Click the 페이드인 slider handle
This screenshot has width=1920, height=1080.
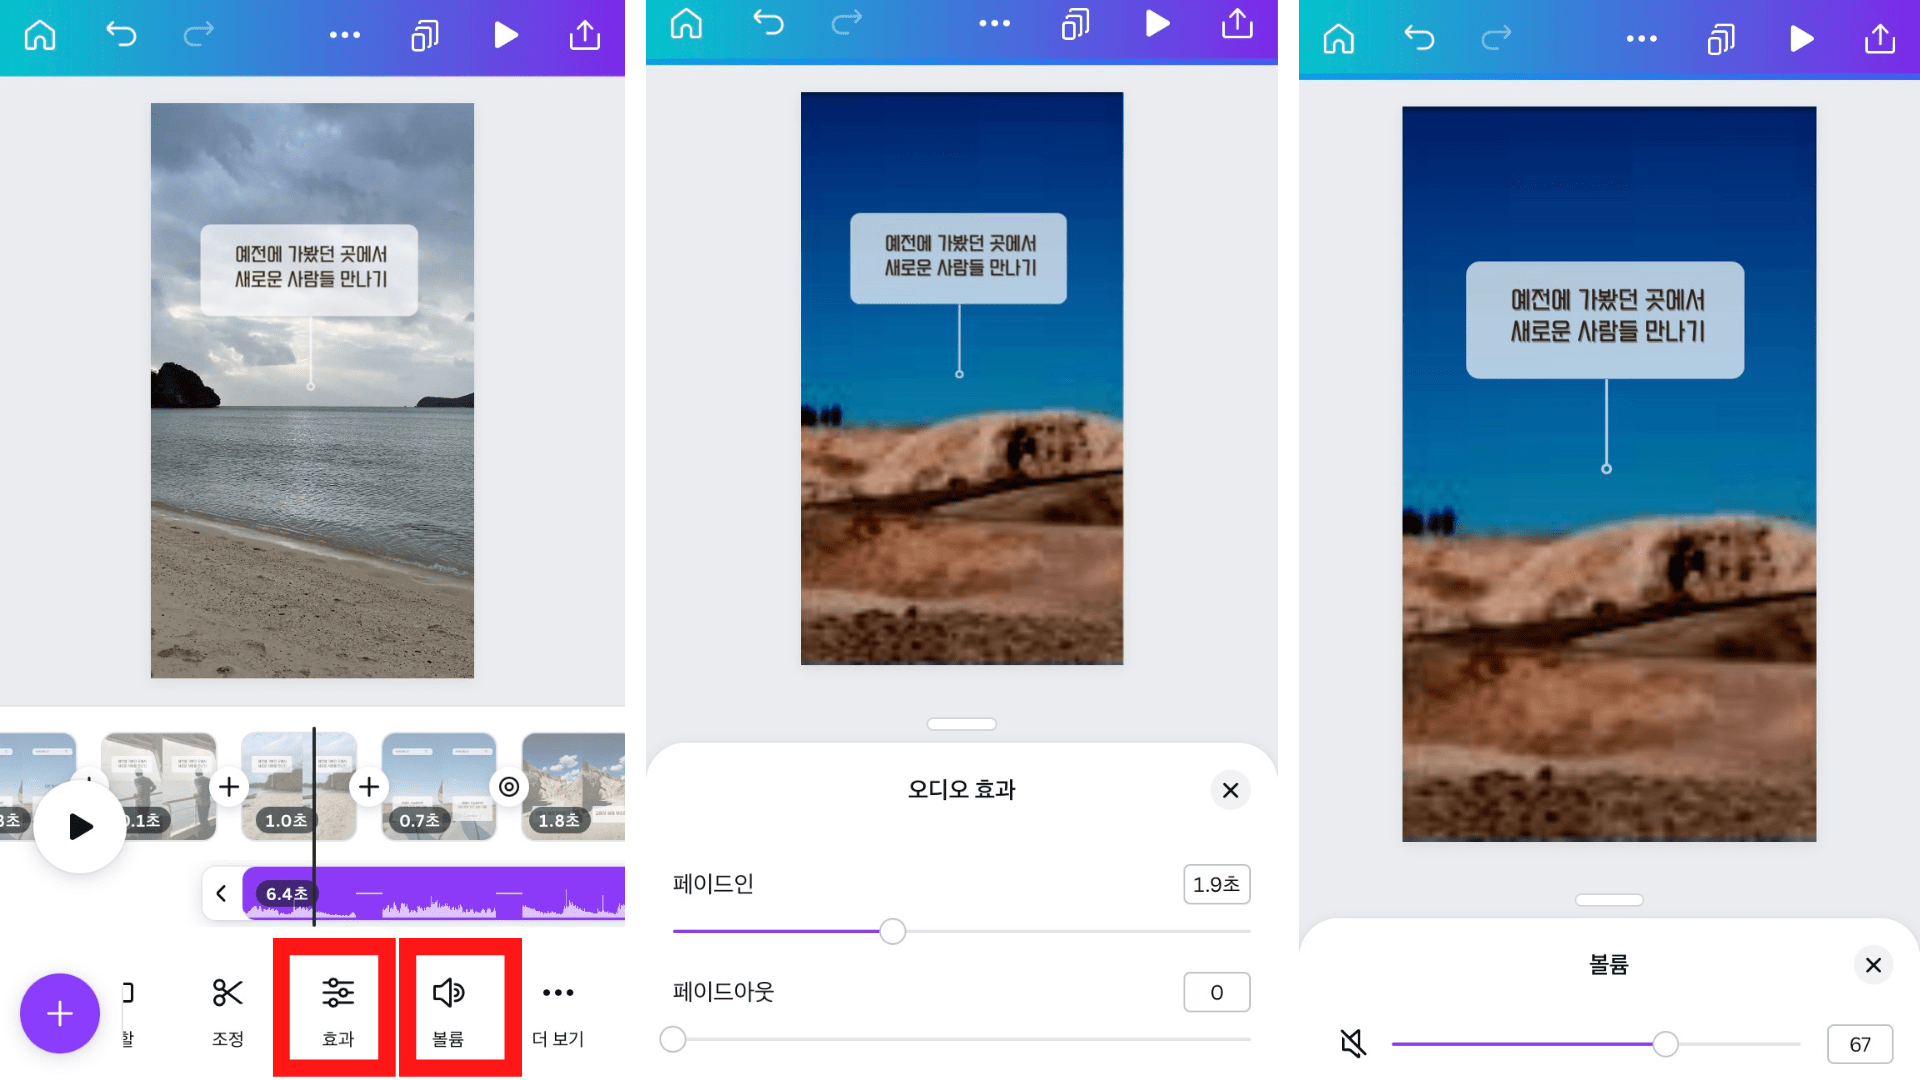click(x=892, y=932)
